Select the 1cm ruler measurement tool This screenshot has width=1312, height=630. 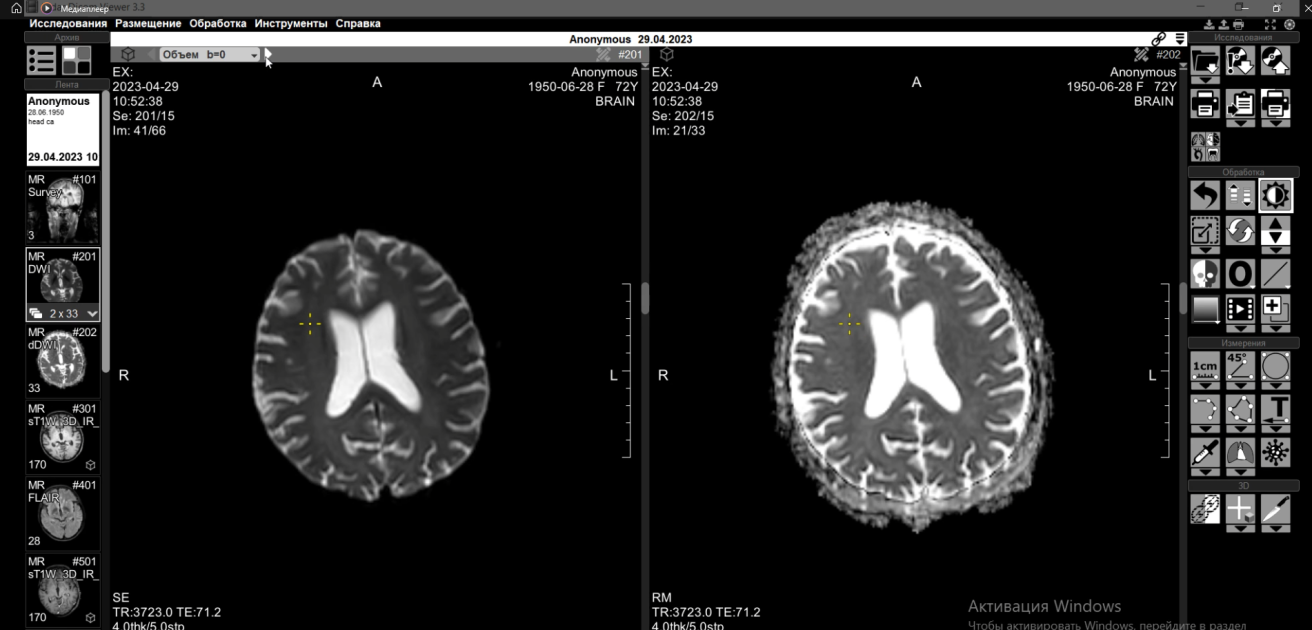pyautogui.click(x=1205, y=367)
